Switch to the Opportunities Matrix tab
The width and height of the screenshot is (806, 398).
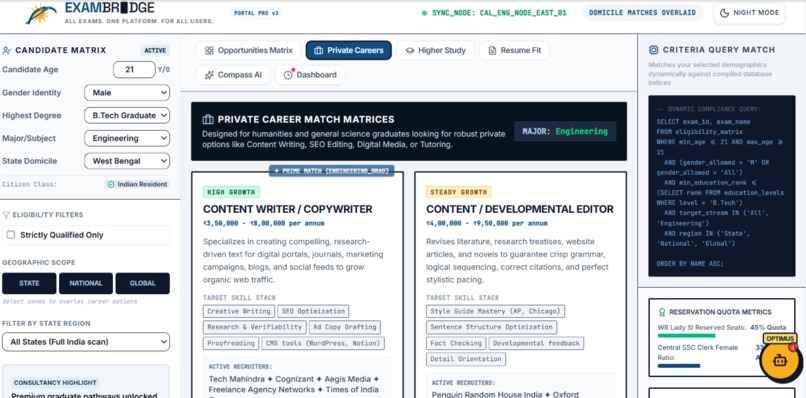(248, 50)
